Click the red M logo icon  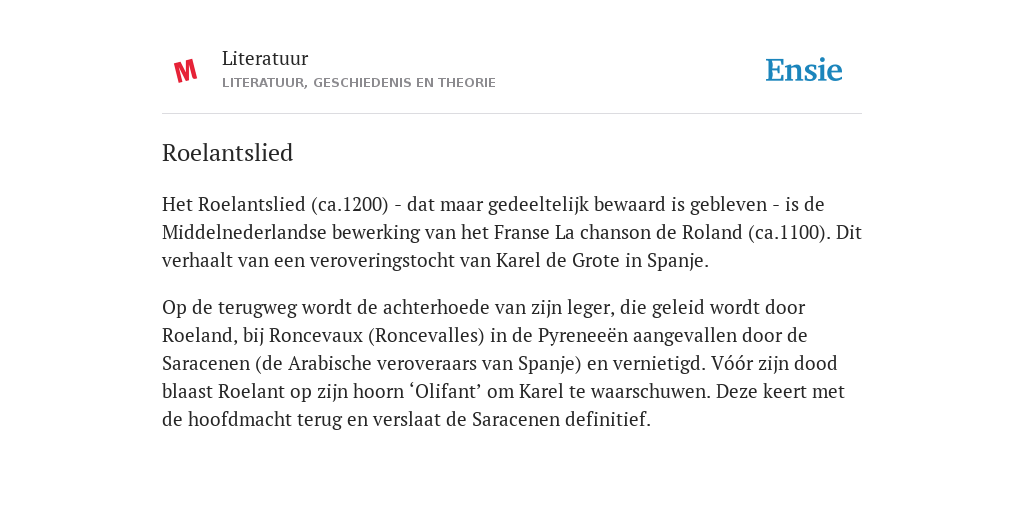tap(185, 71)
